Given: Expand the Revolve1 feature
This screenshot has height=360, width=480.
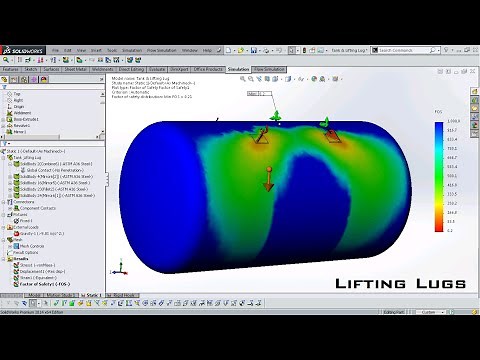Looking at the screenshot, I should pyautogui.click(x=4, y=126).
